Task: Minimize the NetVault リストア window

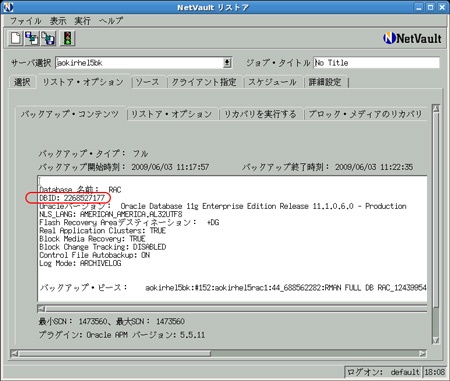Action: [419, 7]
